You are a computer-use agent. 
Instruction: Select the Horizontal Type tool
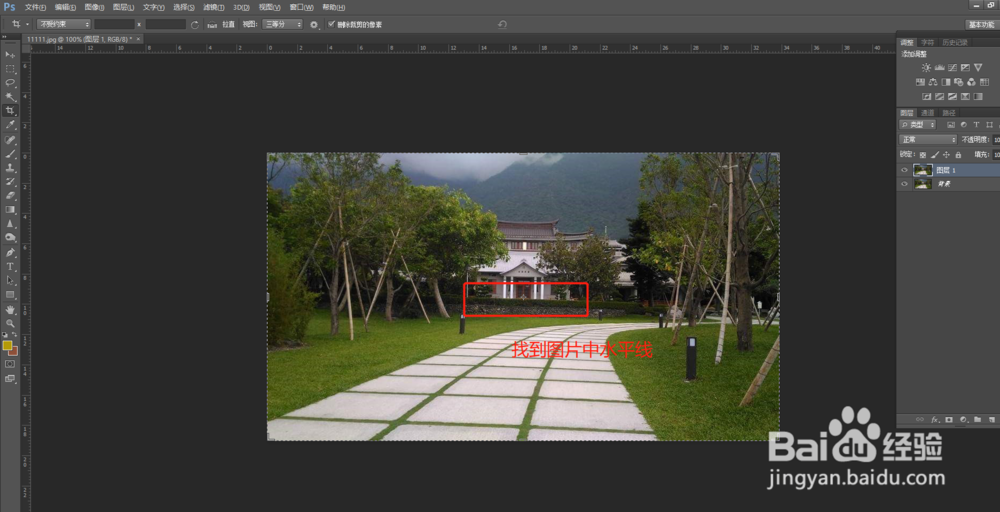[10, 267]
